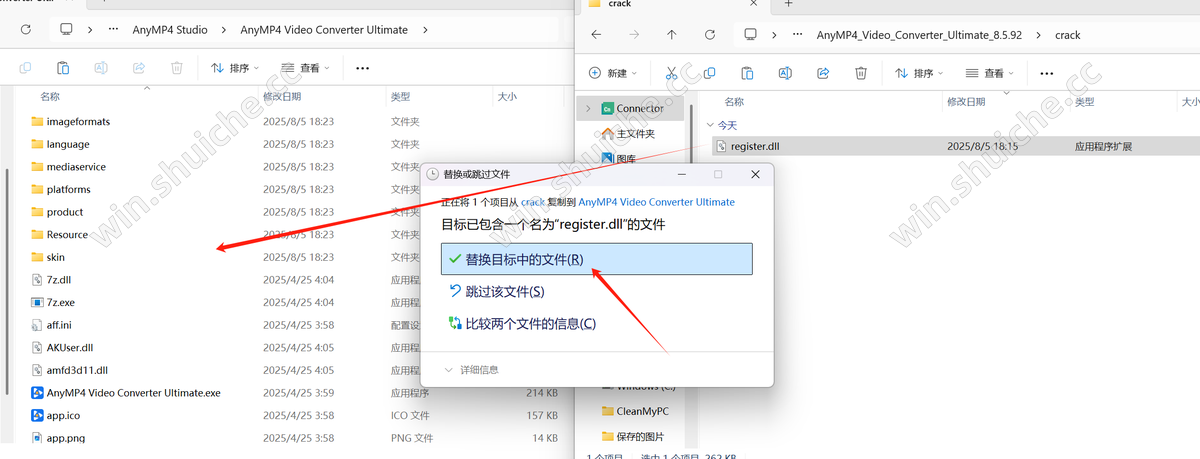Refresh the crack window

(x=709, y=35)
